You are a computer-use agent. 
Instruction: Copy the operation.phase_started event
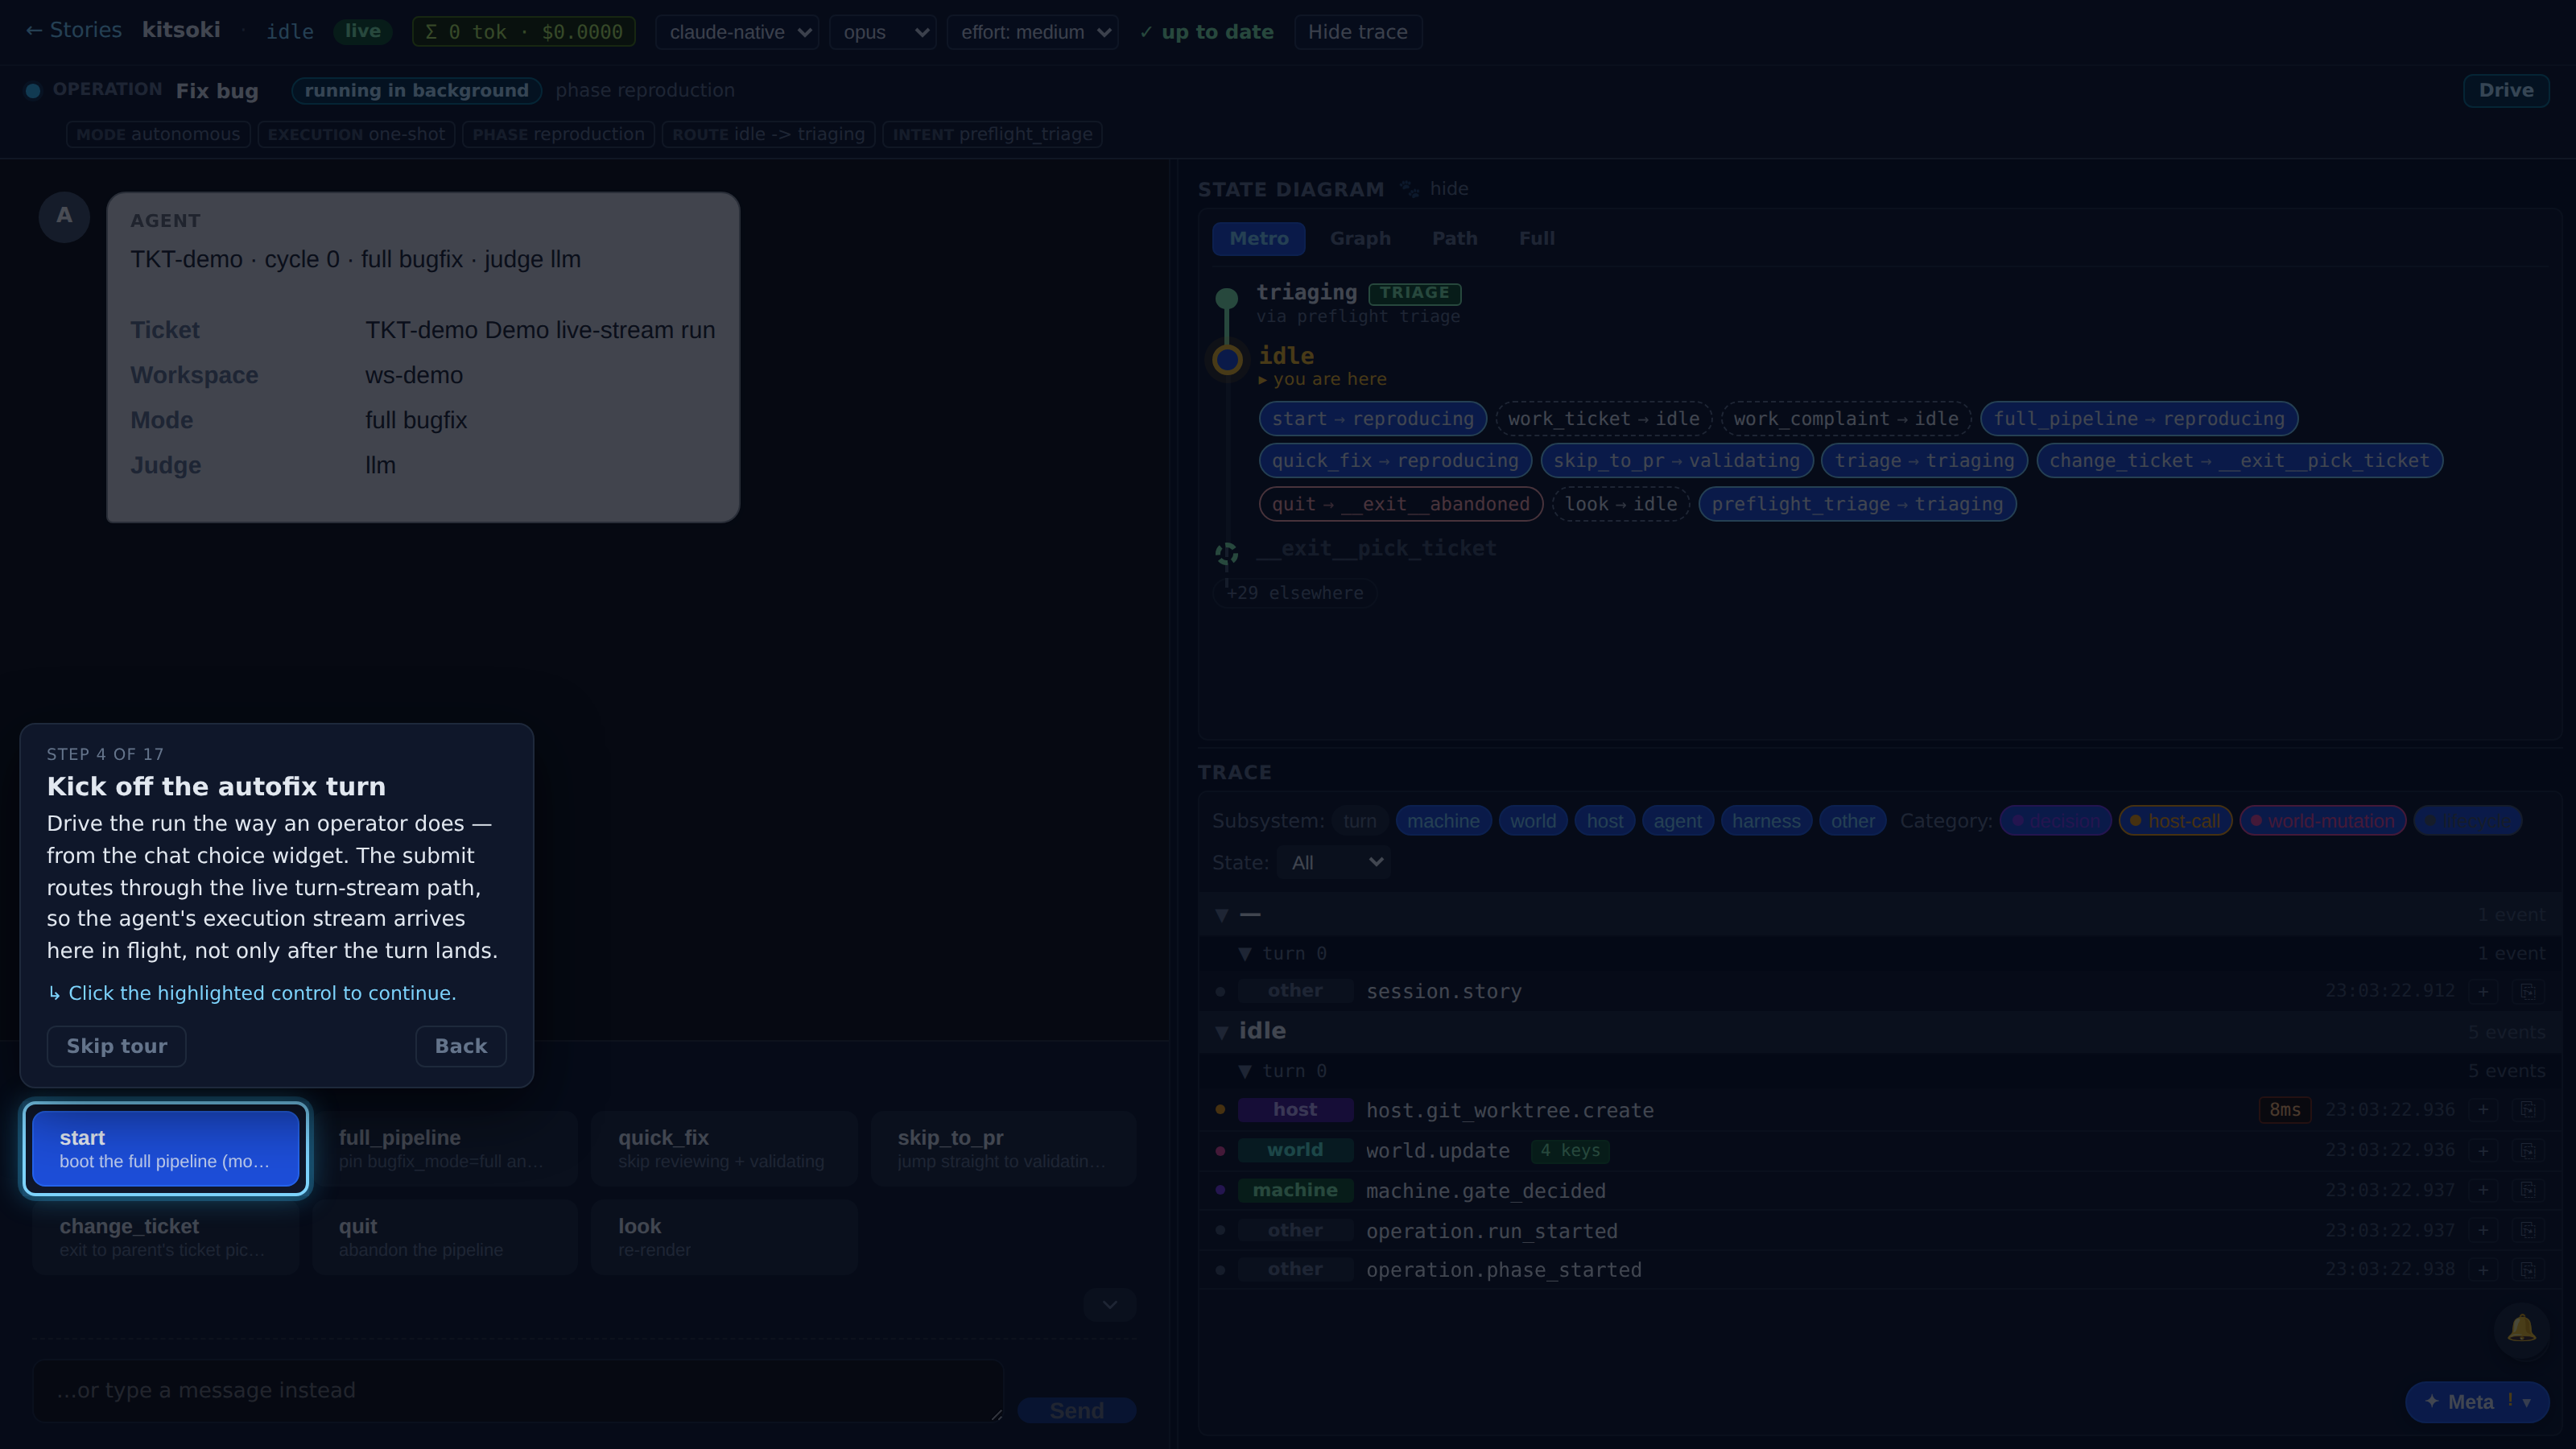(x=2527, y=1270)
